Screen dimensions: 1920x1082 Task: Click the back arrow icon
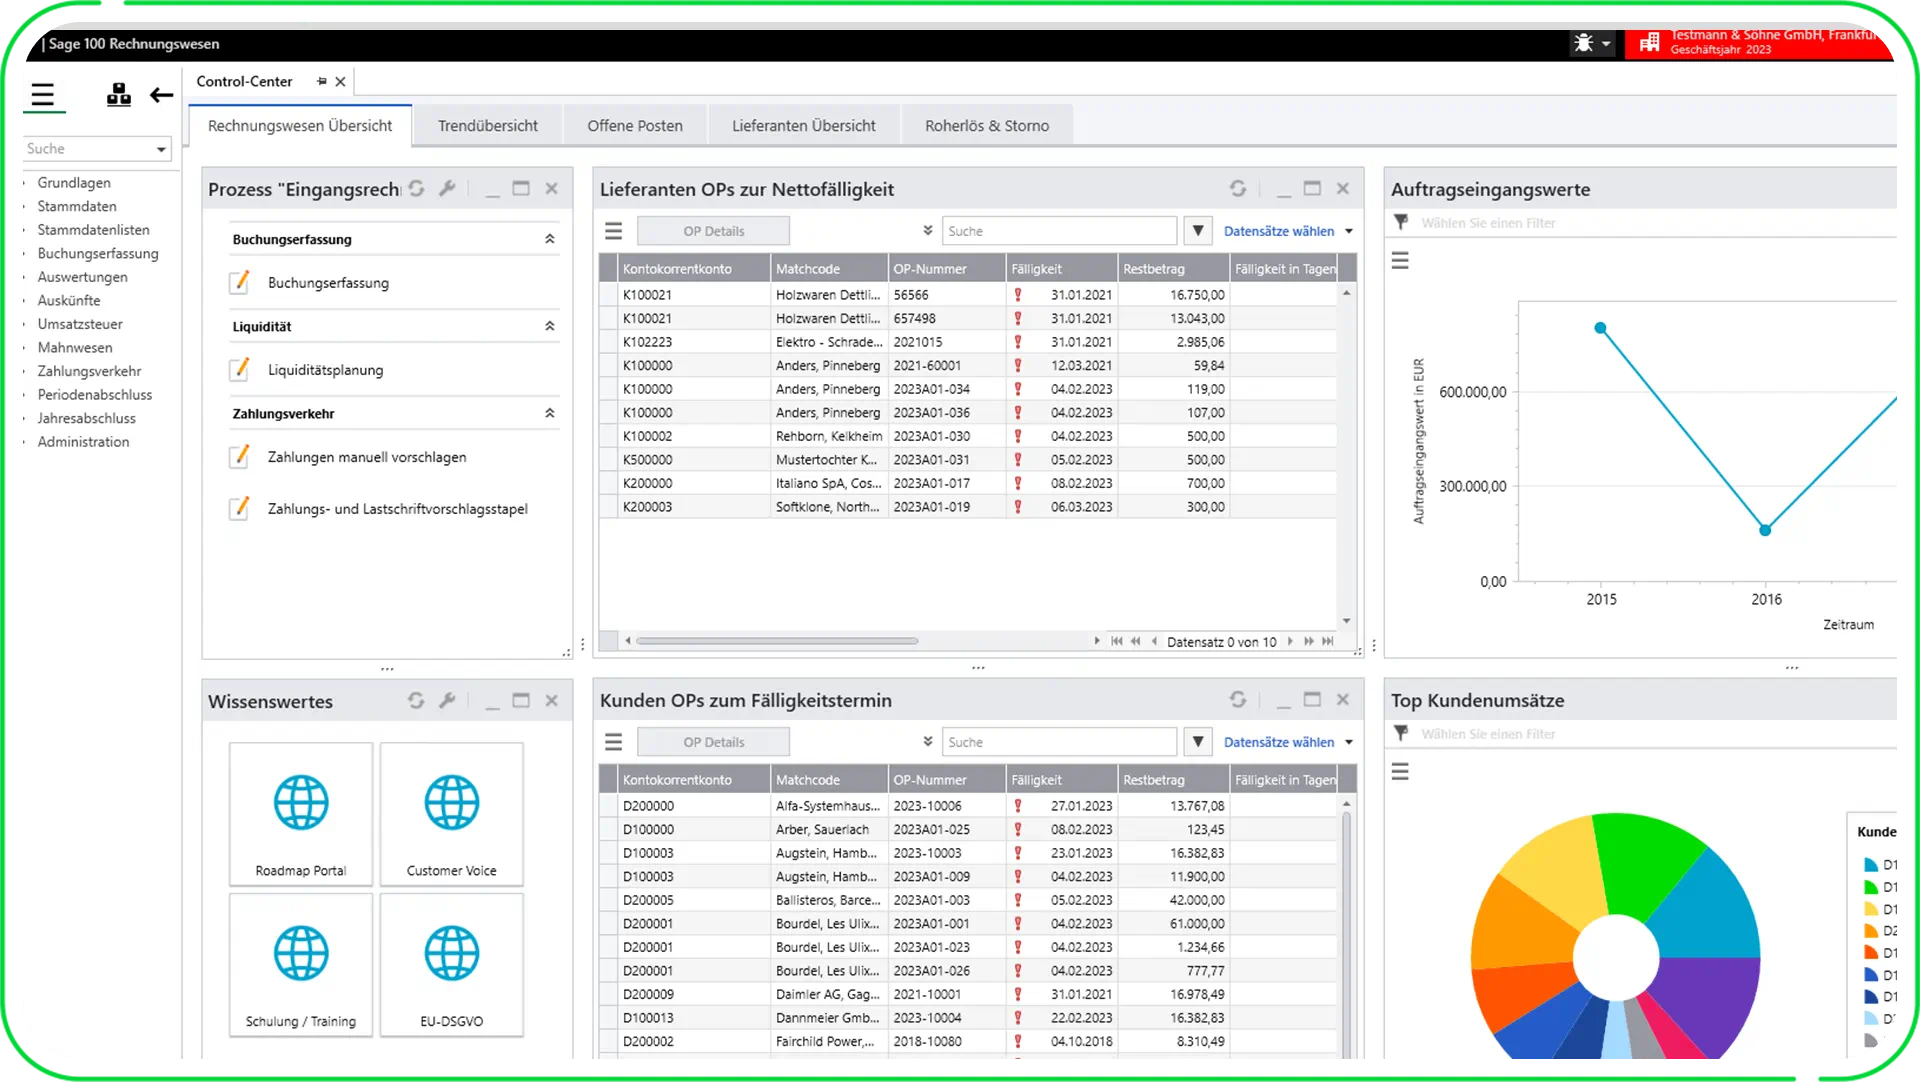161,95
